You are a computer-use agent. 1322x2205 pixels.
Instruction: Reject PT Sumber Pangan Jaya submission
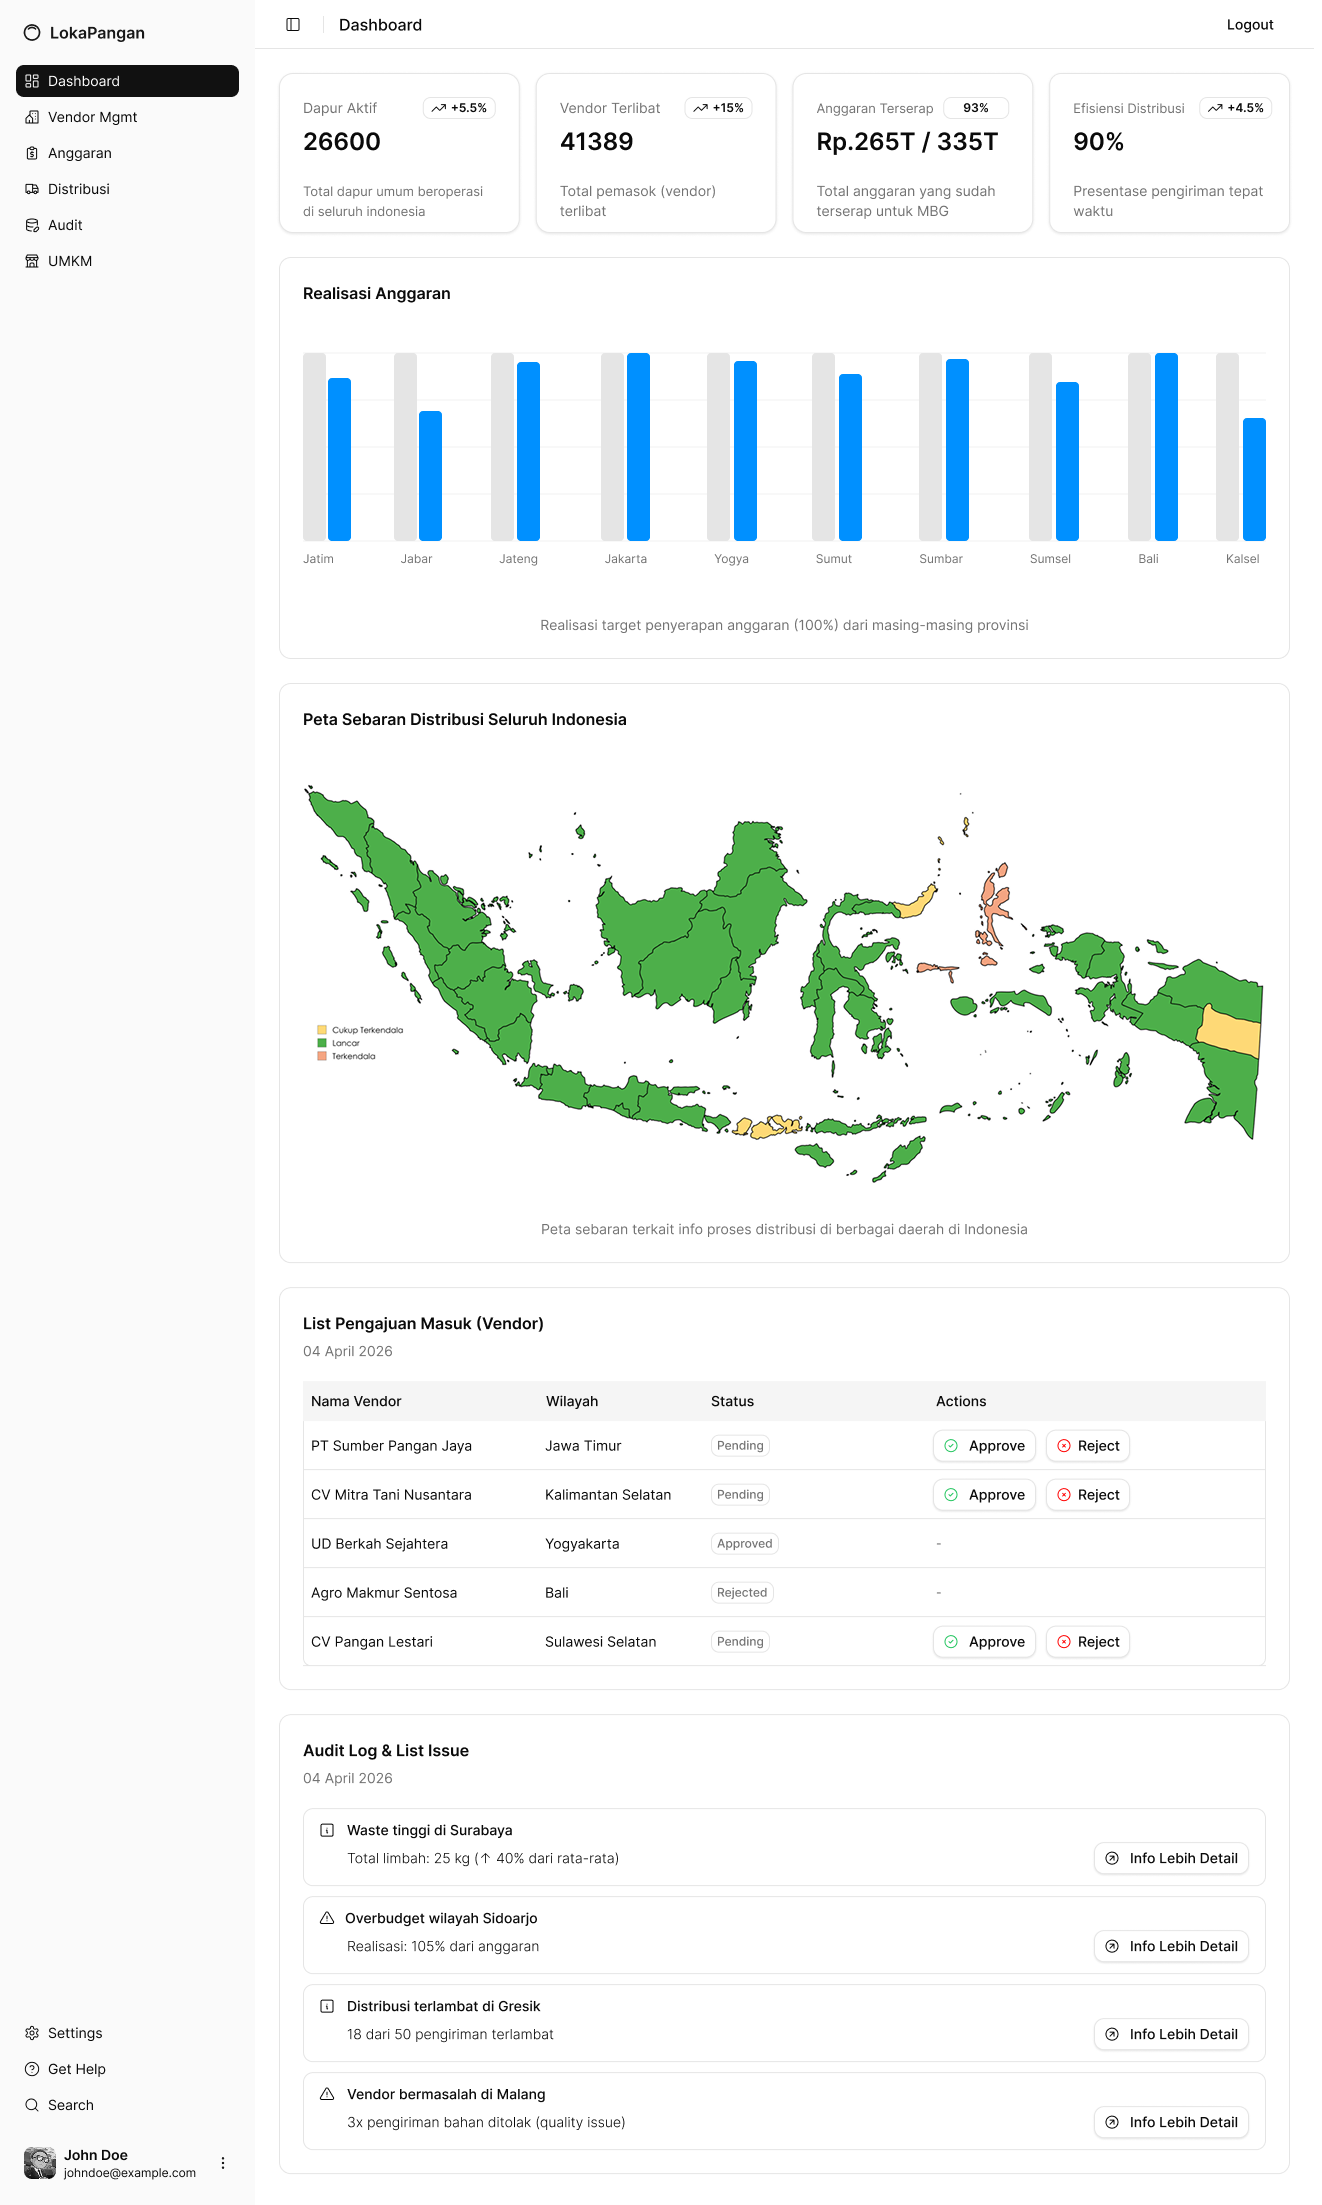pyautogui.click(x=1088, y=1446)
